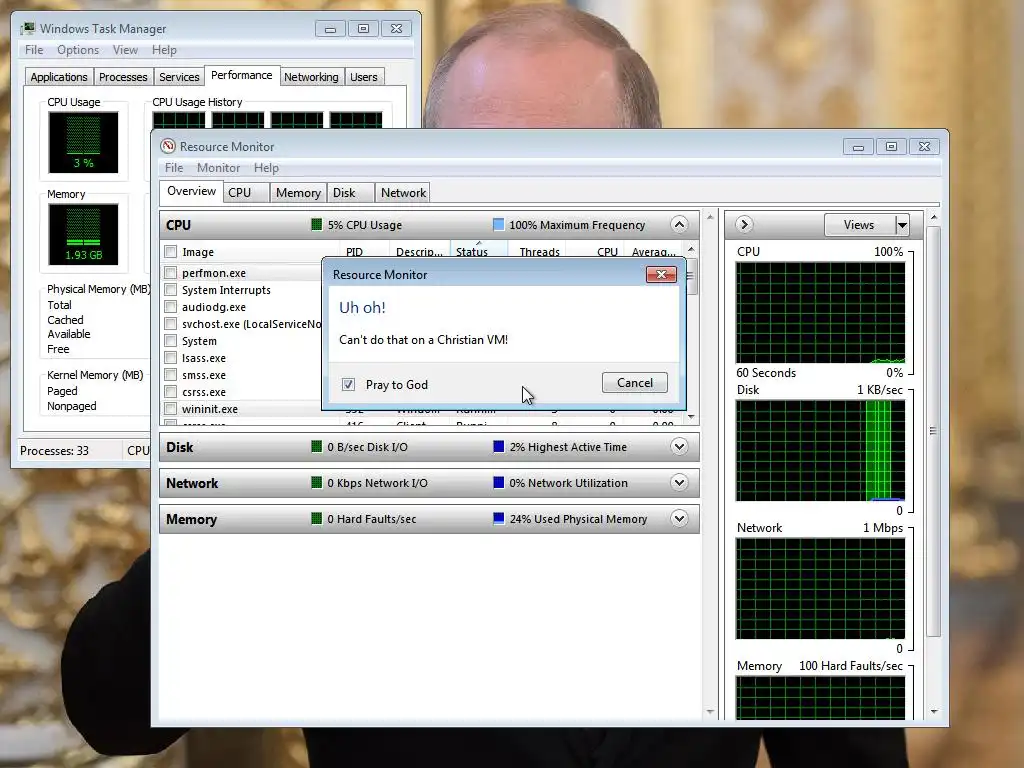Click Cancel in the Uh oh dialog
Viewport: 1024px width, 768px height.
coord(635,383)
